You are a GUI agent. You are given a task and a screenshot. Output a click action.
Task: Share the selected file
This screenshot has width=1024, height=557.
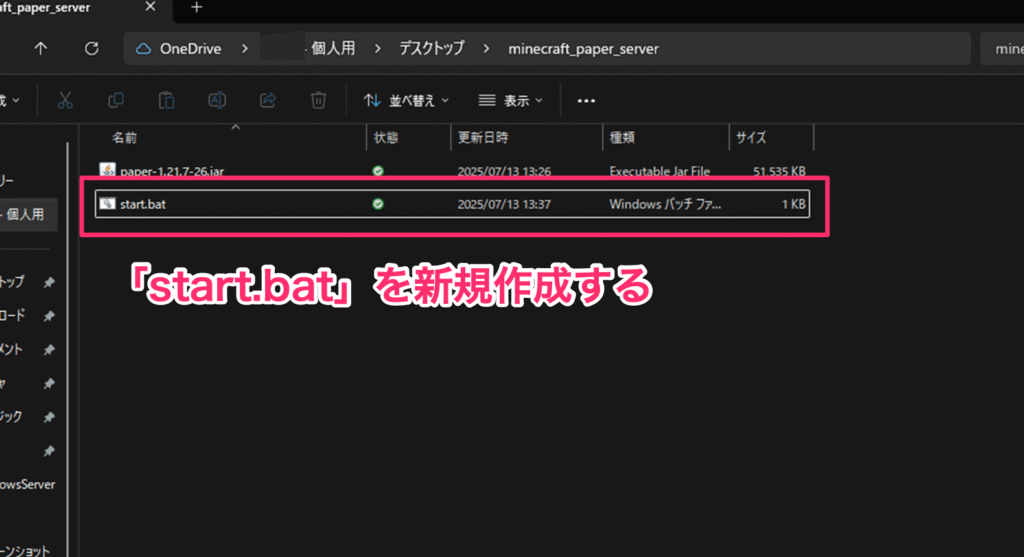[x=268, y=101]
